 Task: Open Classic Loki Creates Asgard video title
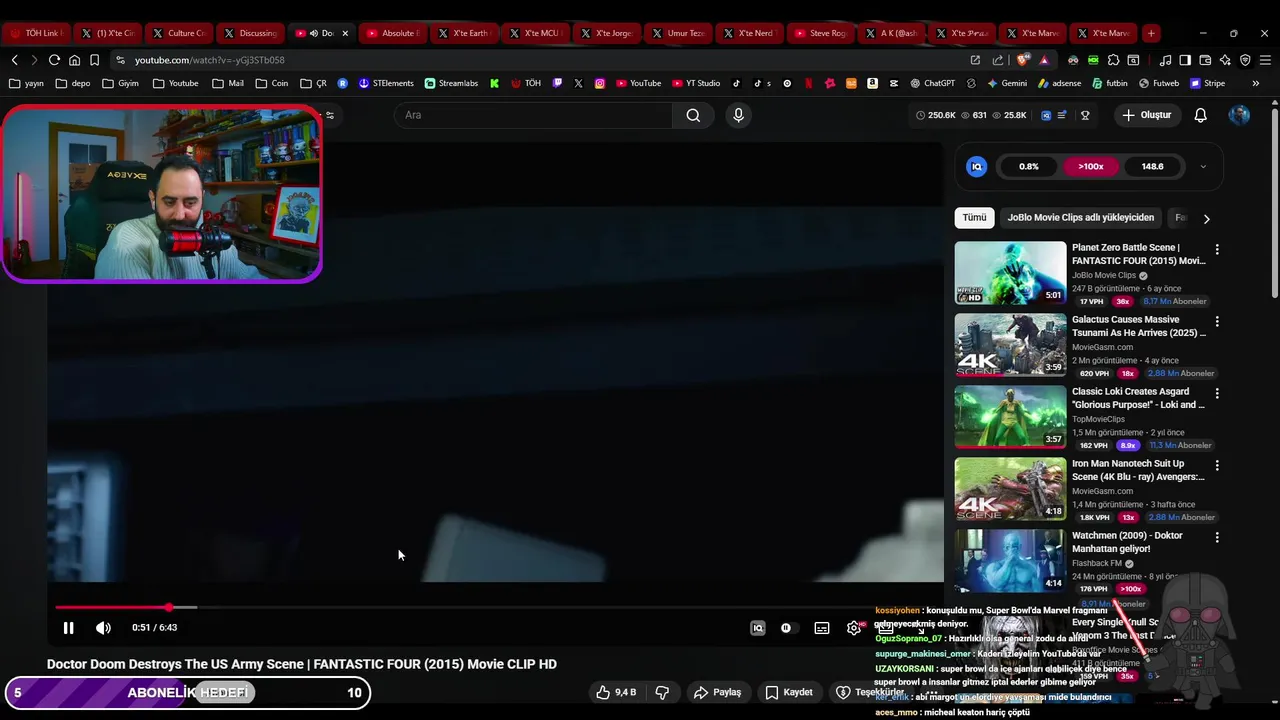coord(1138,398)
